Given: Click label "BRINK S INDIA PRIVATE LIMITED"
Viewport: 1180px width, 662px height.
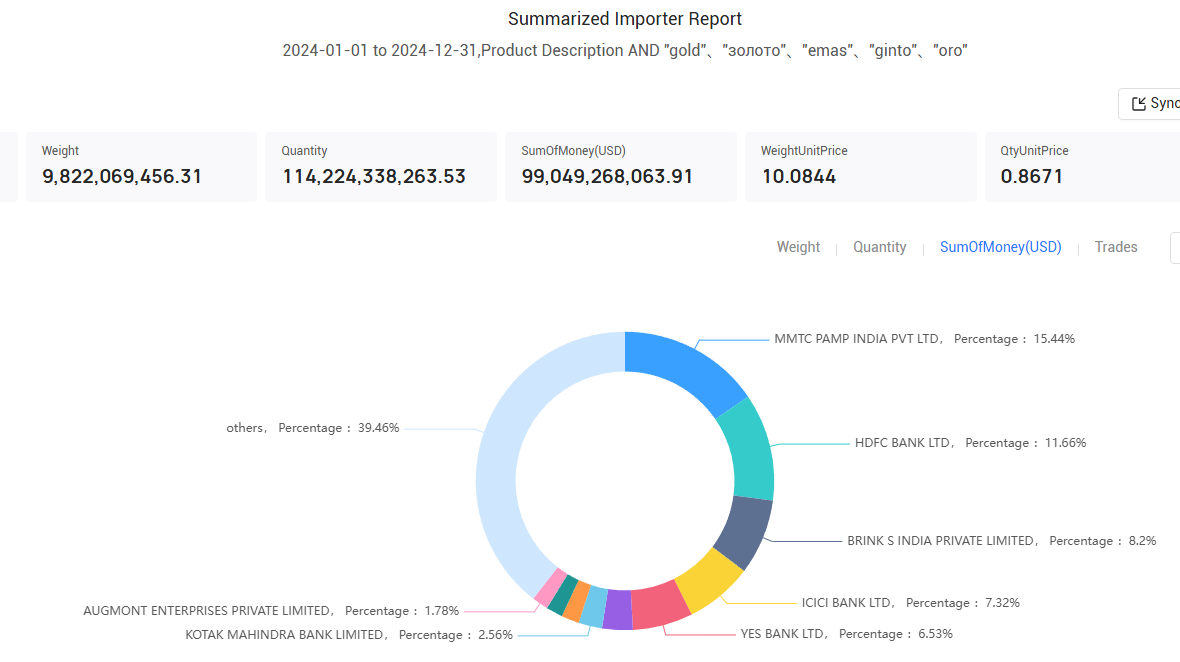Looking at the screenshot, I should [941, 541].
